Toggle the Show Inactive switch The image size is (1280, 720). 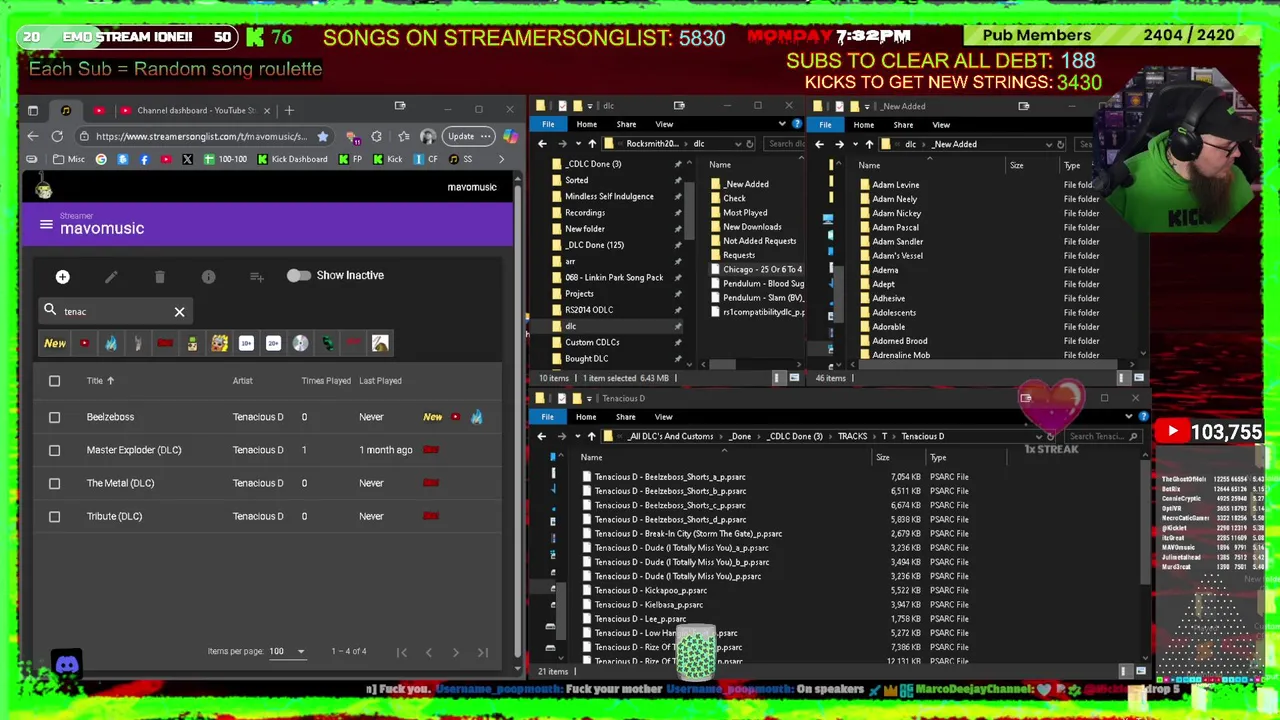(x=298, y=275)
